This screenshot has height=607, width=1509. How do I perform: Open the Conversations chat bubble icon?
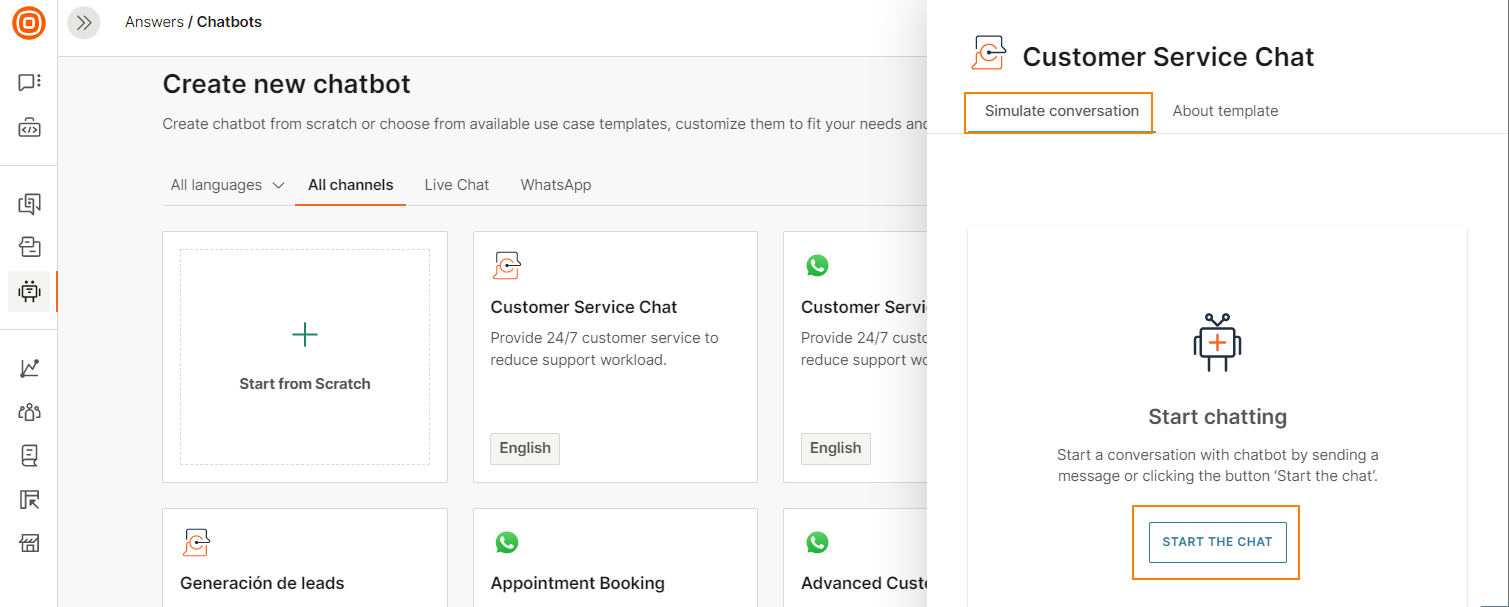point(29,83)
